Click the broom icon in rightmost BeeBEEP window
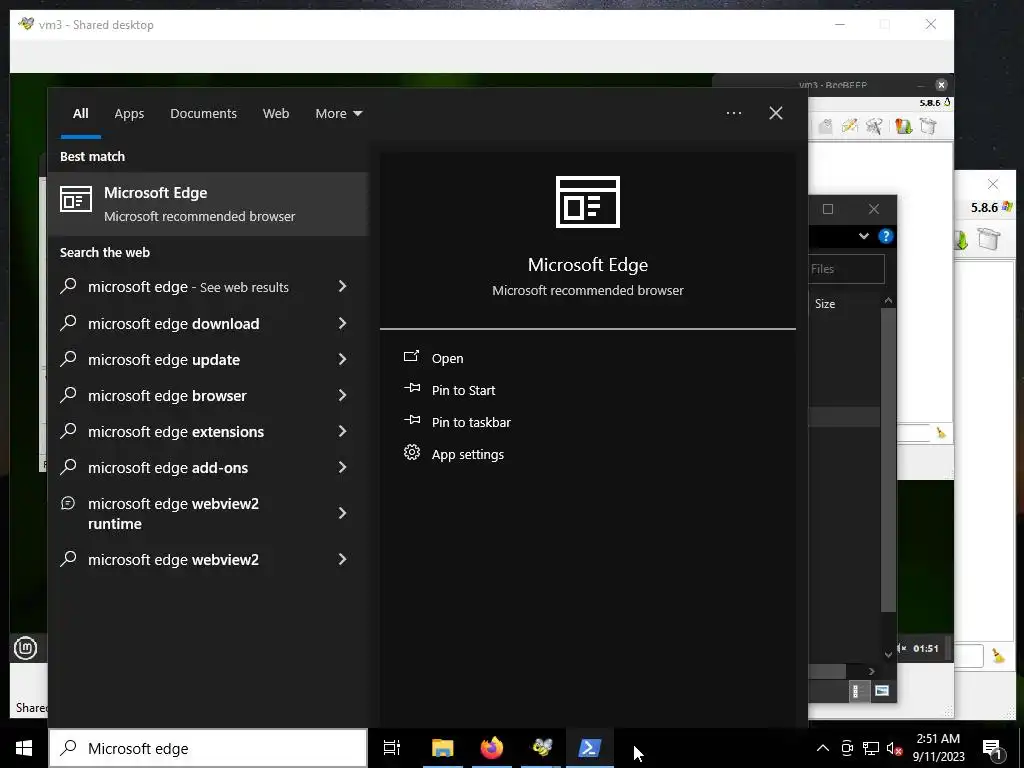This screenshot has height=768, width=1024. coord(998,656)
